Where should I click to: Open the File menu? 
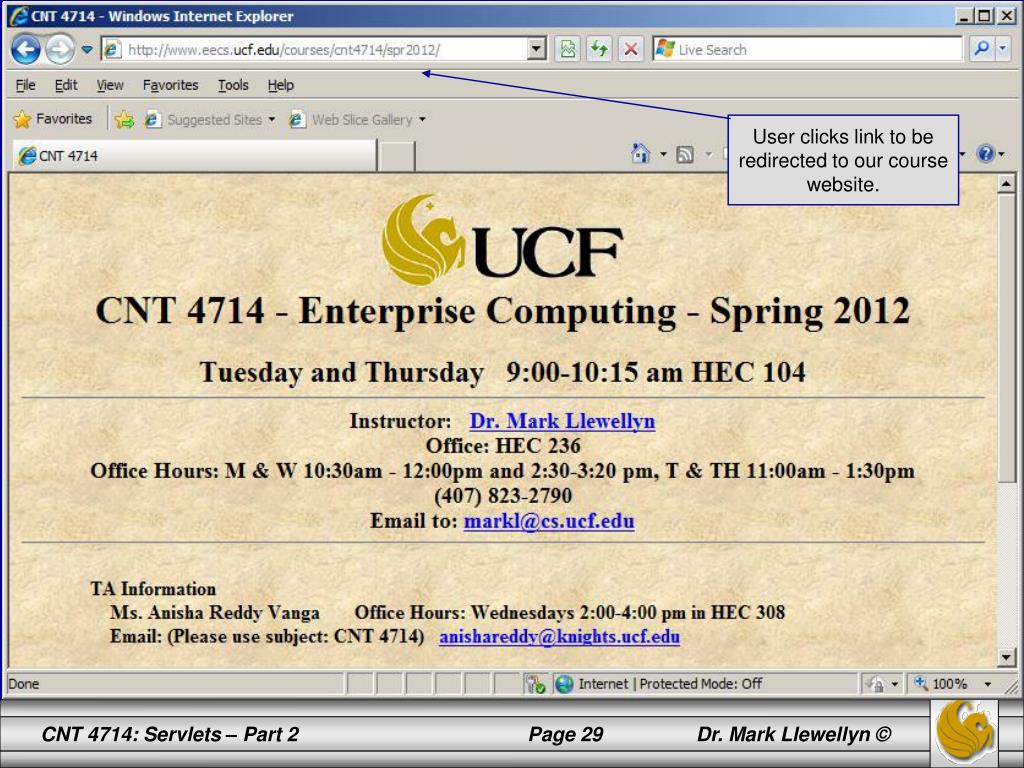tap(25, 85)
